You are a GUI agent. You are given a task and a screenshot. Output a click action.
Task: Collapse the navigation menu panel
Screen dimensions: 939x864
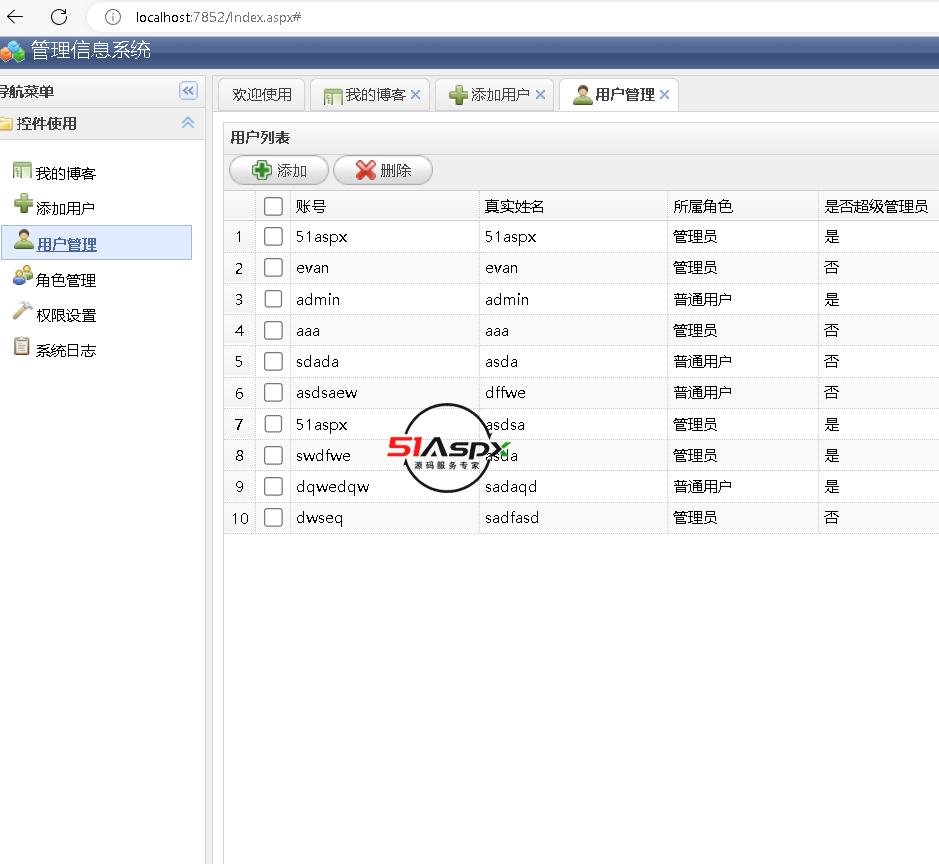[x=188, y=91]
